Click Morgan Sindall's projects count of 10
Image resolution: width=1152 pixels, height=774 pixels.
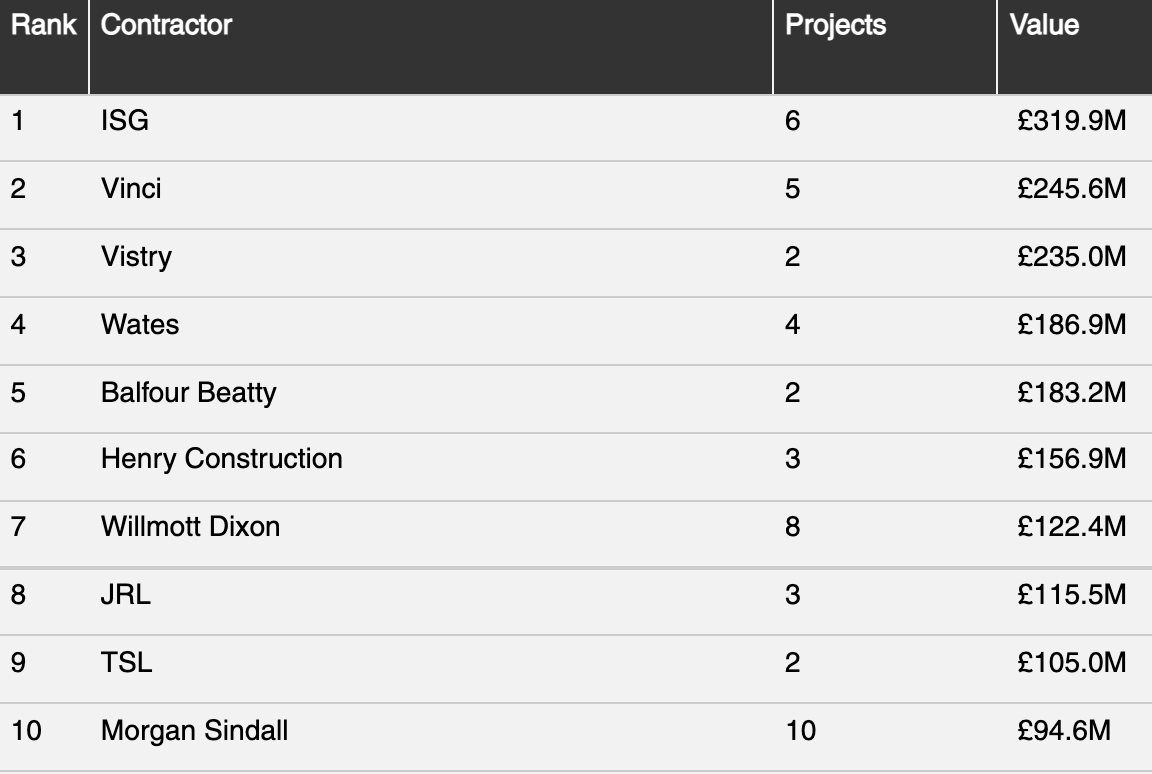pyautogui.click(x=801, y=731)
